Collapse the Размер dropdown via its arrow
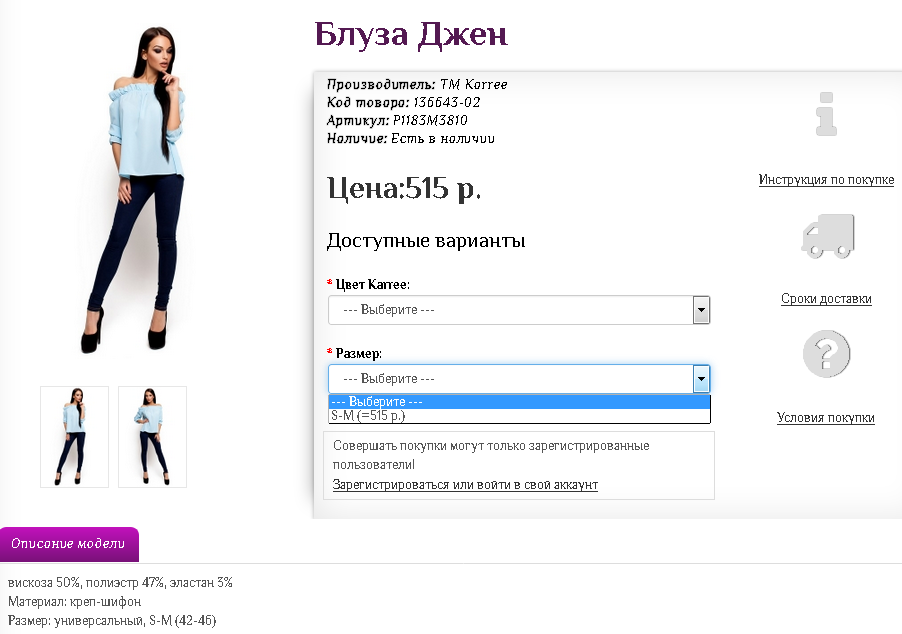Screen dimensions: 902x634 click(x=701, y=379)
